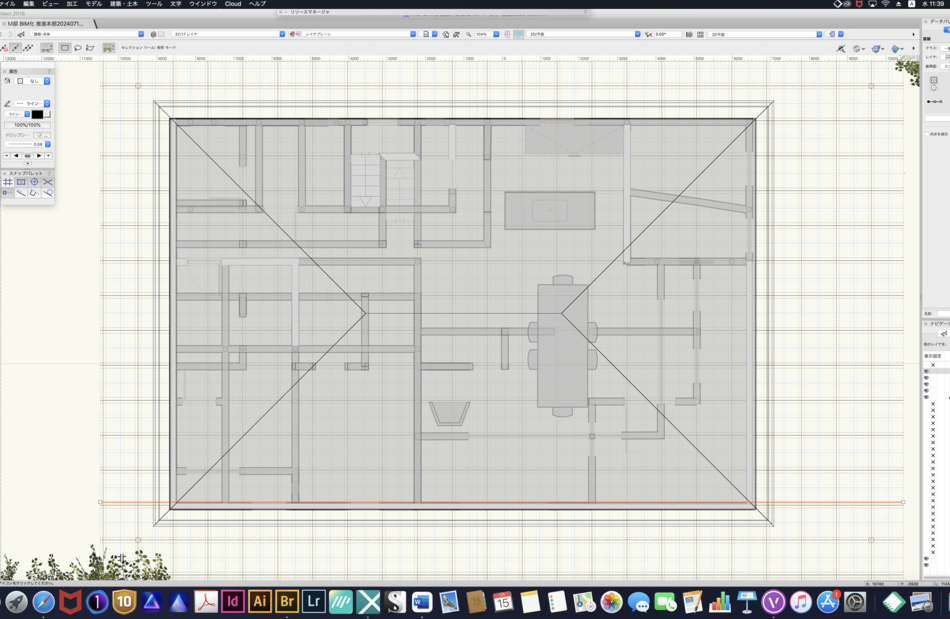950x619 pixels.
Task: Toggle the X marker in navigation list
Action: [933, 365]
